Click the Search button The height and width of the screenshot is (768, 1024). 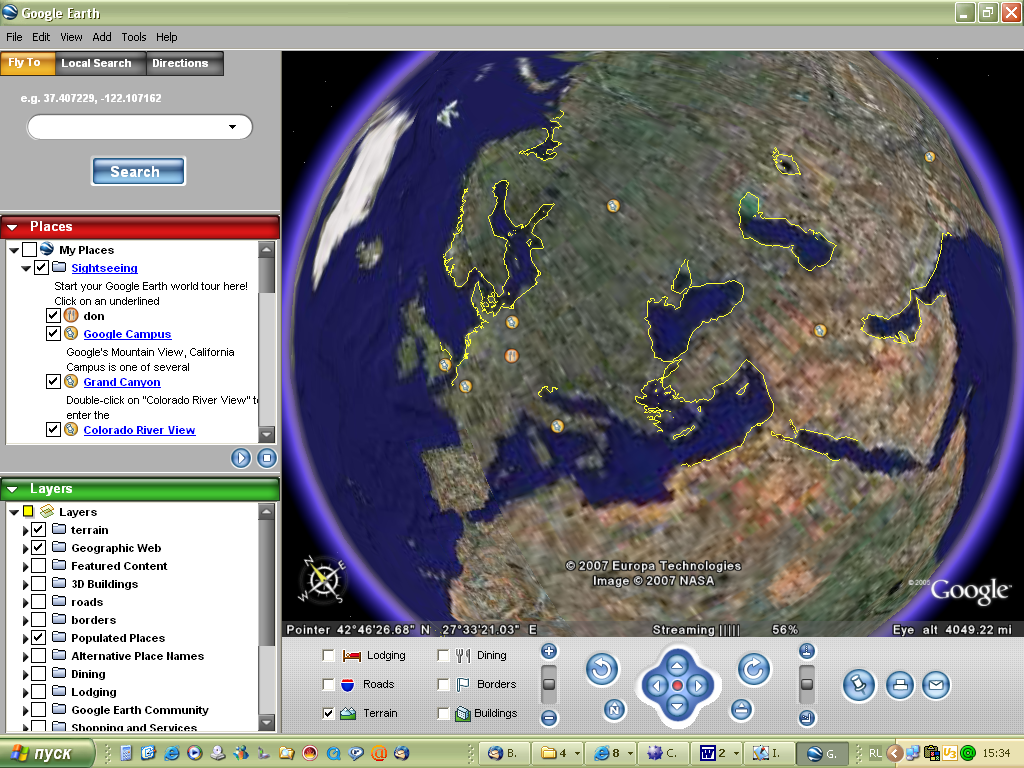click(138, 172)
